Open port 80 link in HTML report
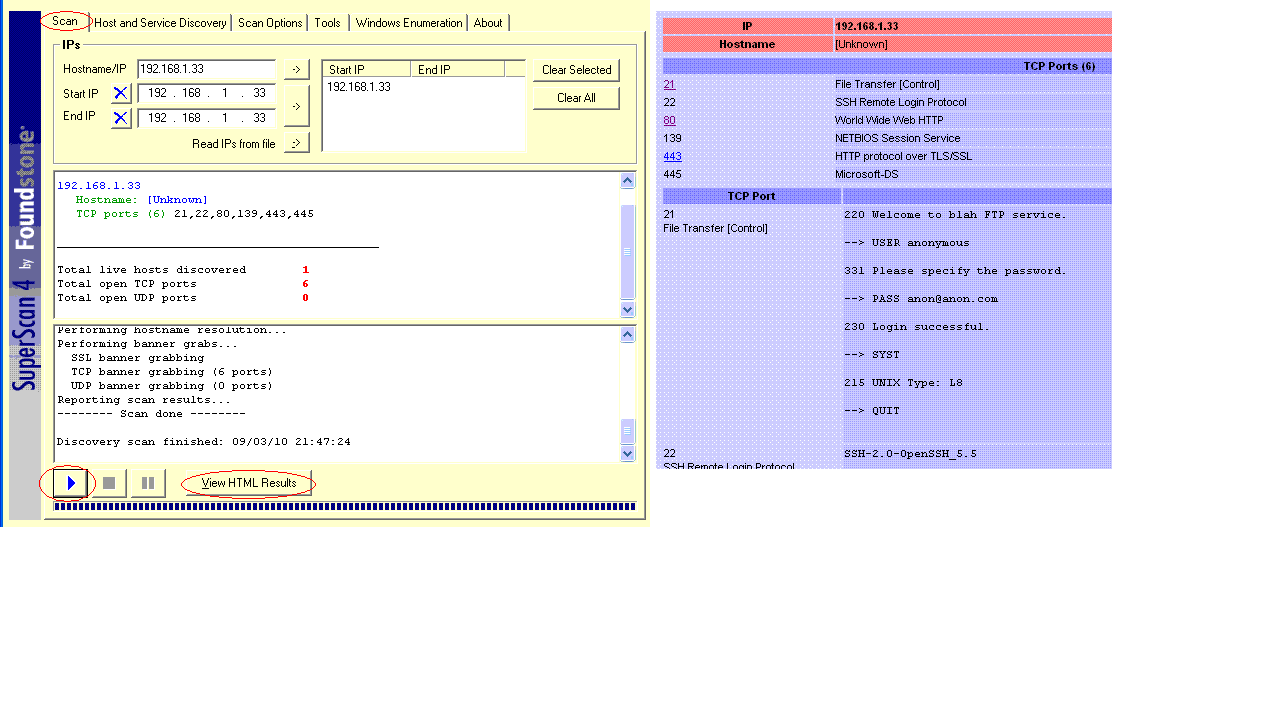This screenshot has width=1280, height=720. (669, 120)
